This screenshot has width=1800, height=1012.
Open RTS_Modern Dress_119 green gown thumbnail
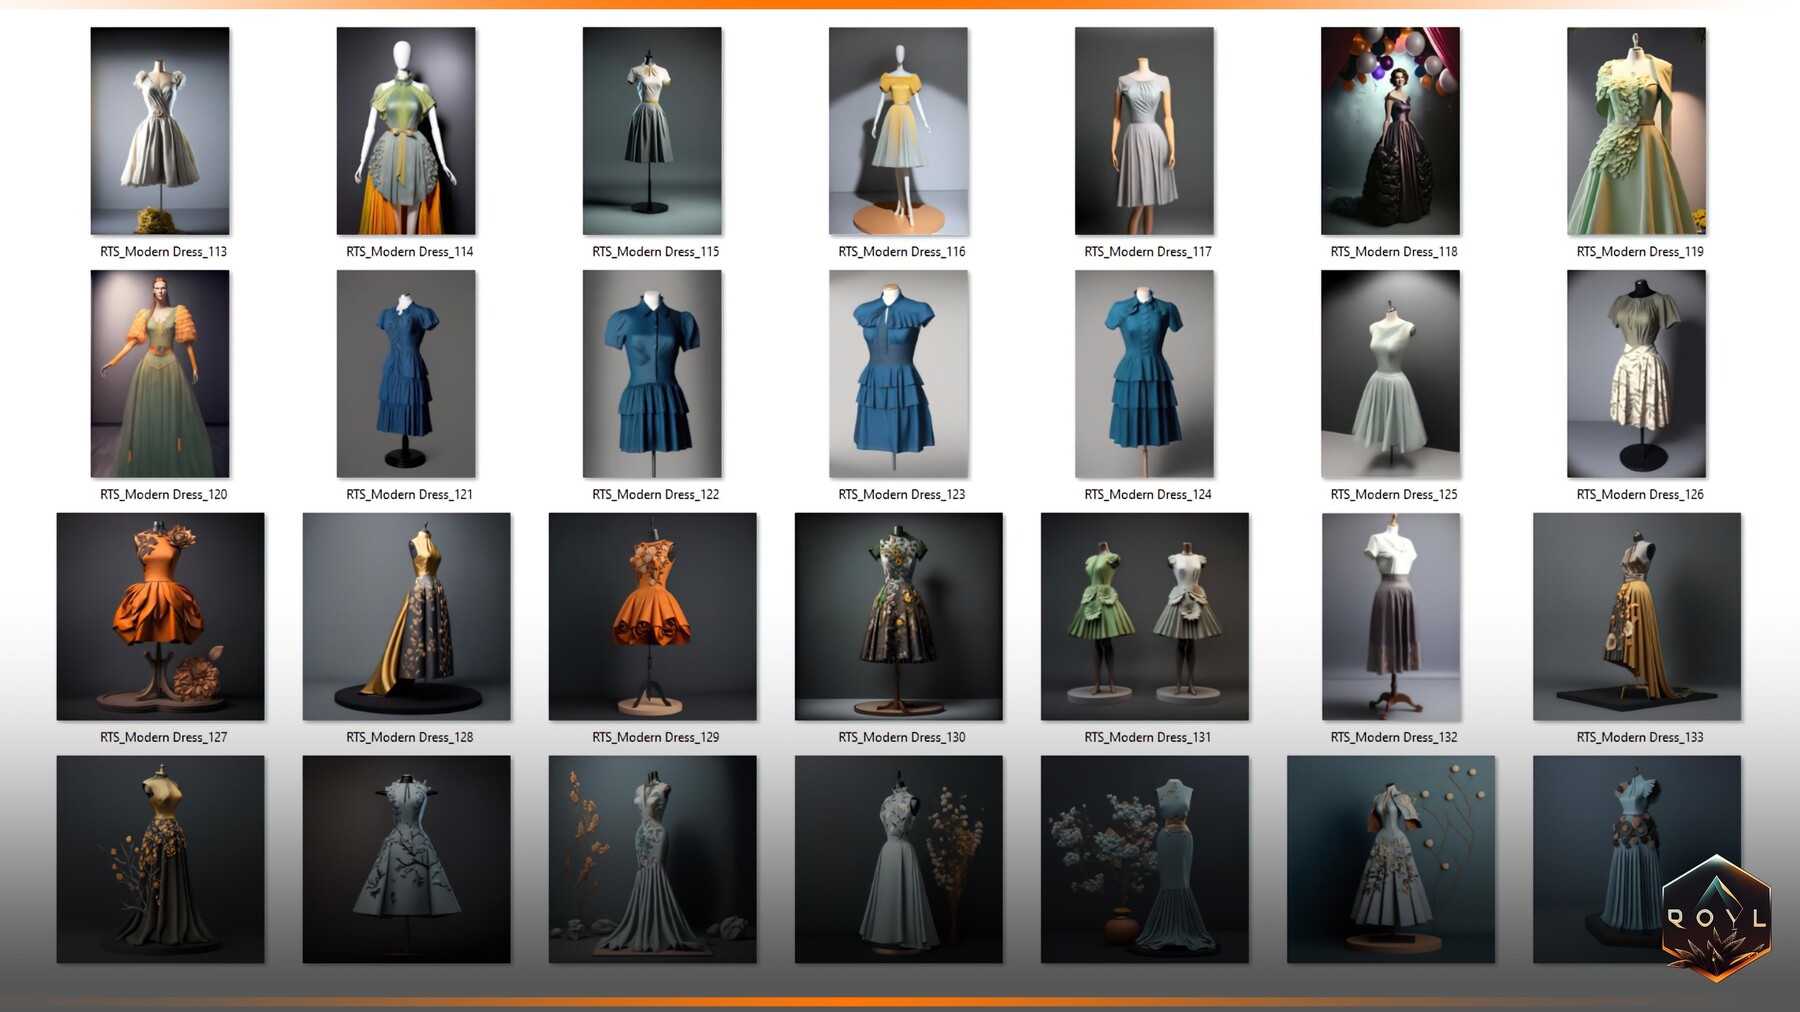click(1637, 130)
